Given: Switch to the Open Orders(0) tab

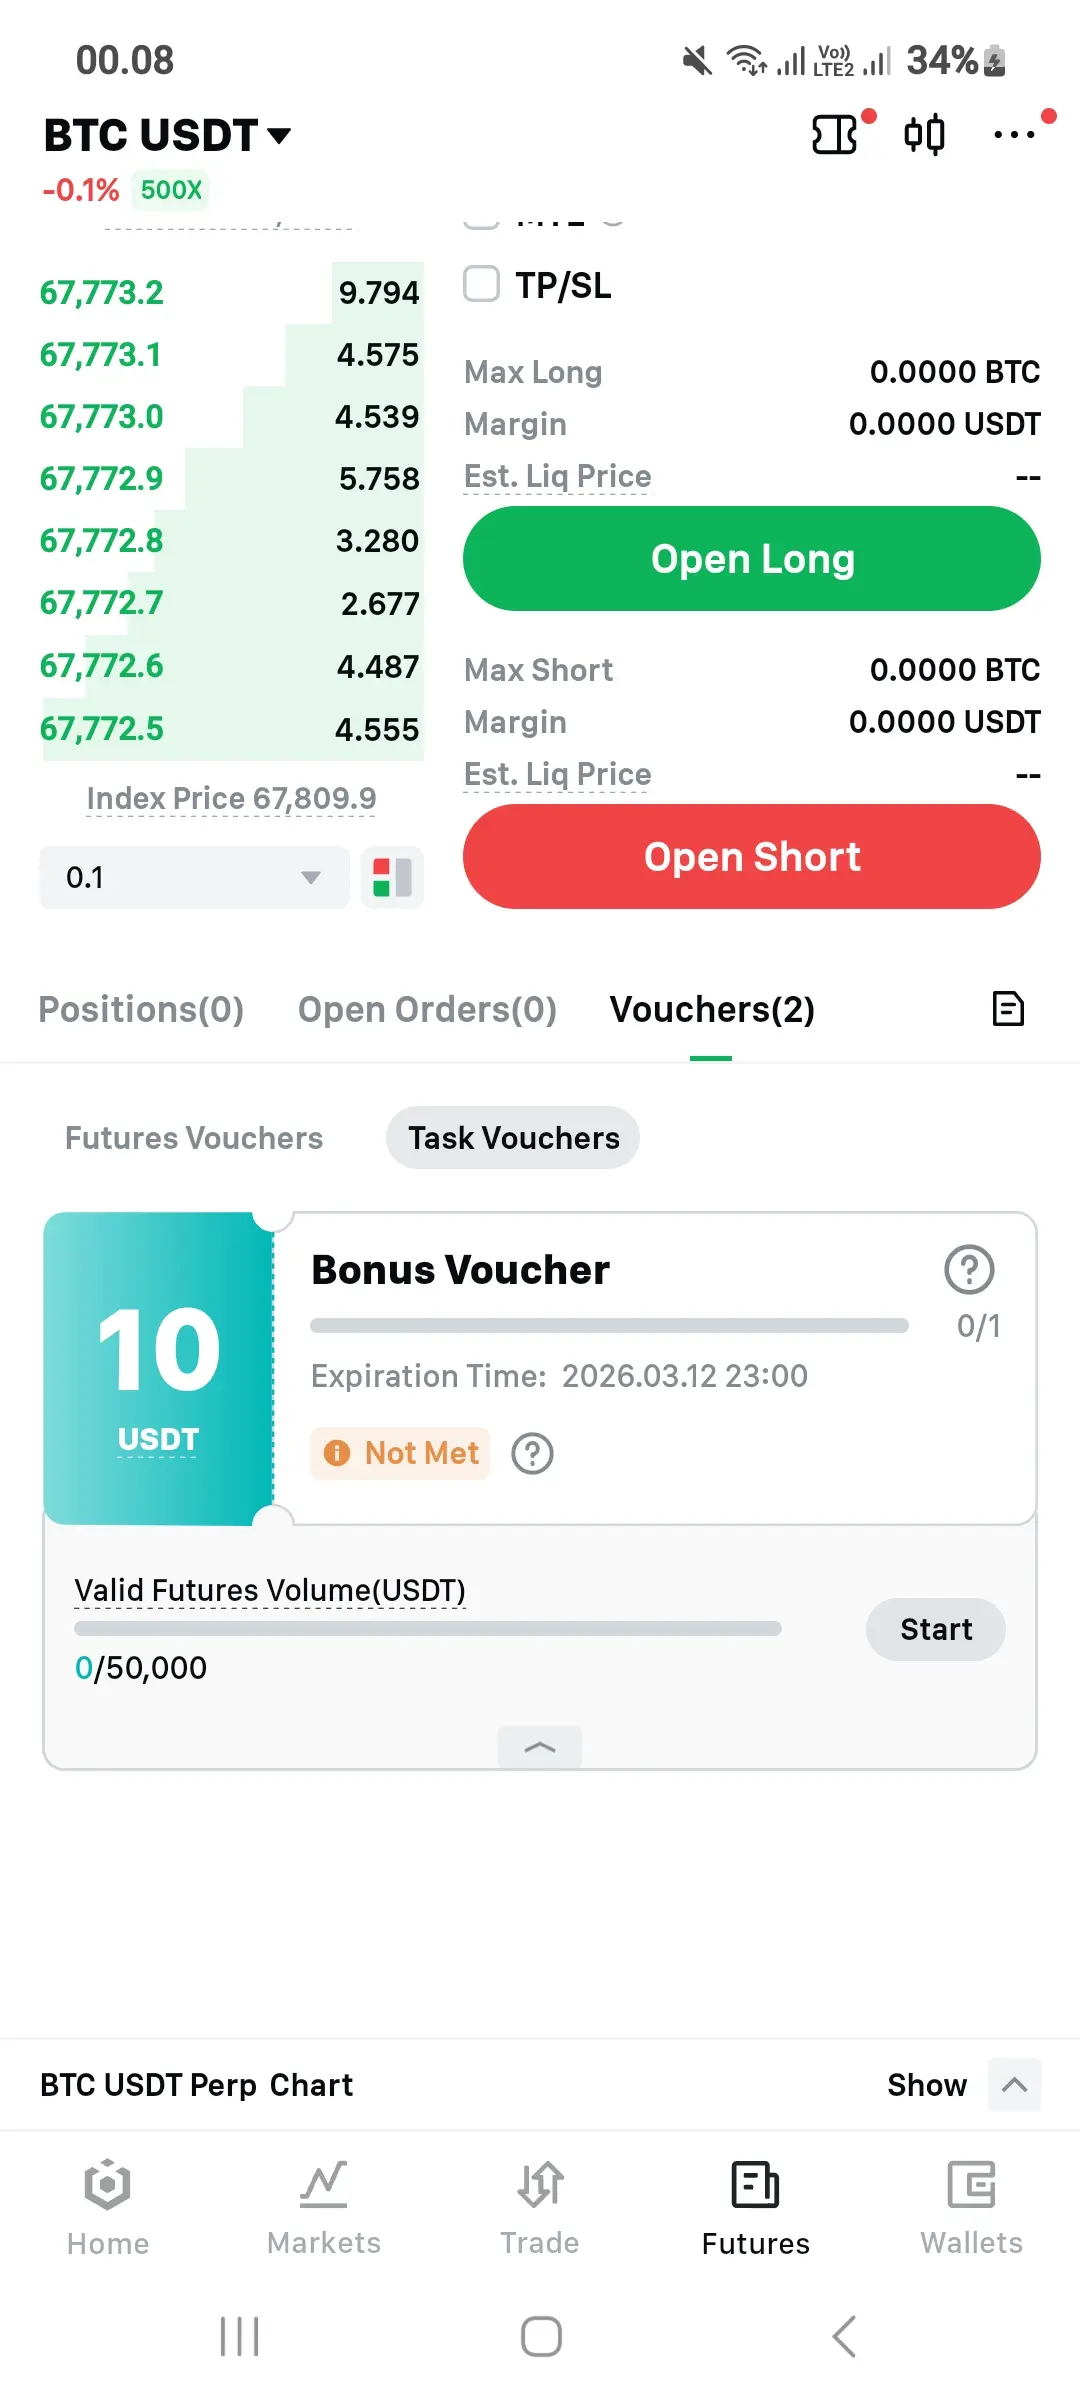Looking at the screenshot, I should [x=427, y=1010].
